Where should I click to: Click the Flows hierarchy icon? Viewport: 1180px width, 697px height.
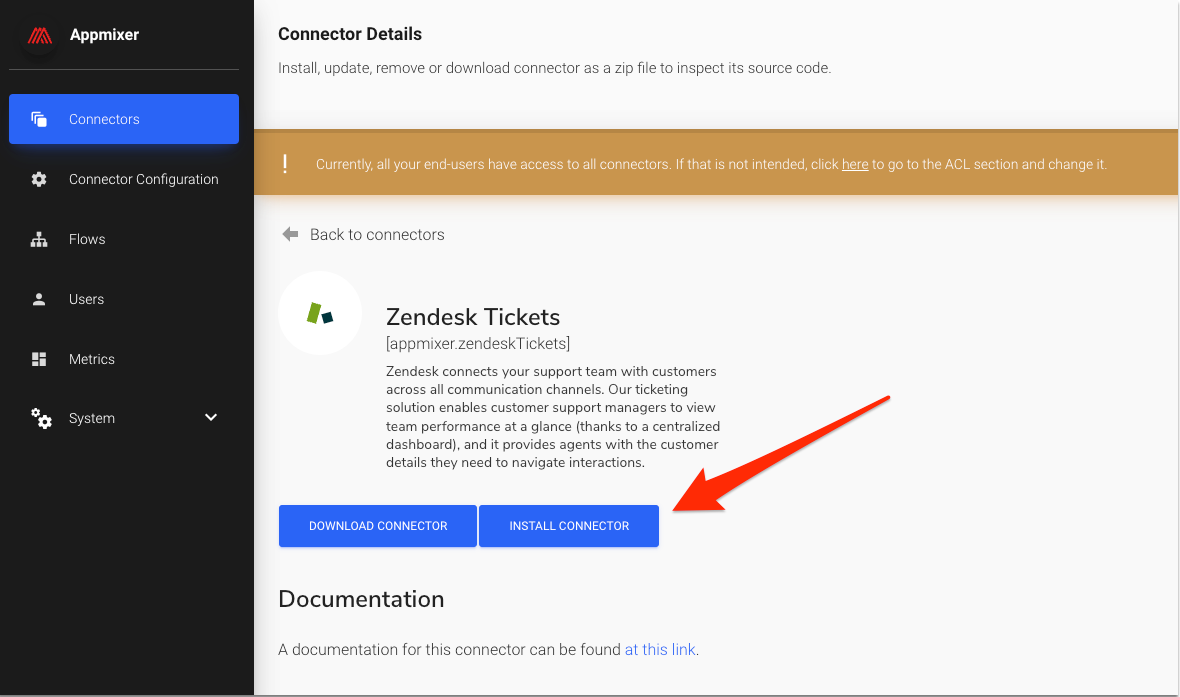click(39, 239)
